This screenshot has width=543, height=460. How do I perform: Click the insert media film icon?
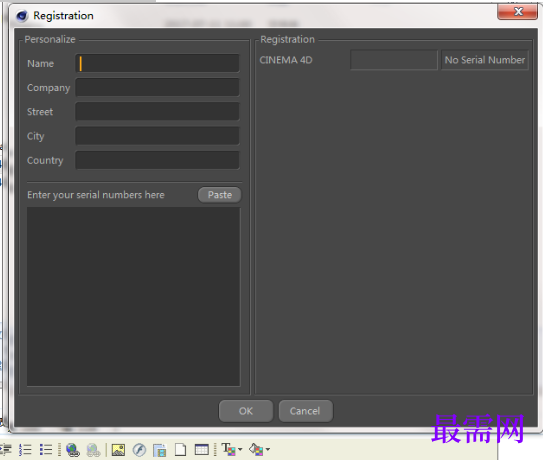160,450
